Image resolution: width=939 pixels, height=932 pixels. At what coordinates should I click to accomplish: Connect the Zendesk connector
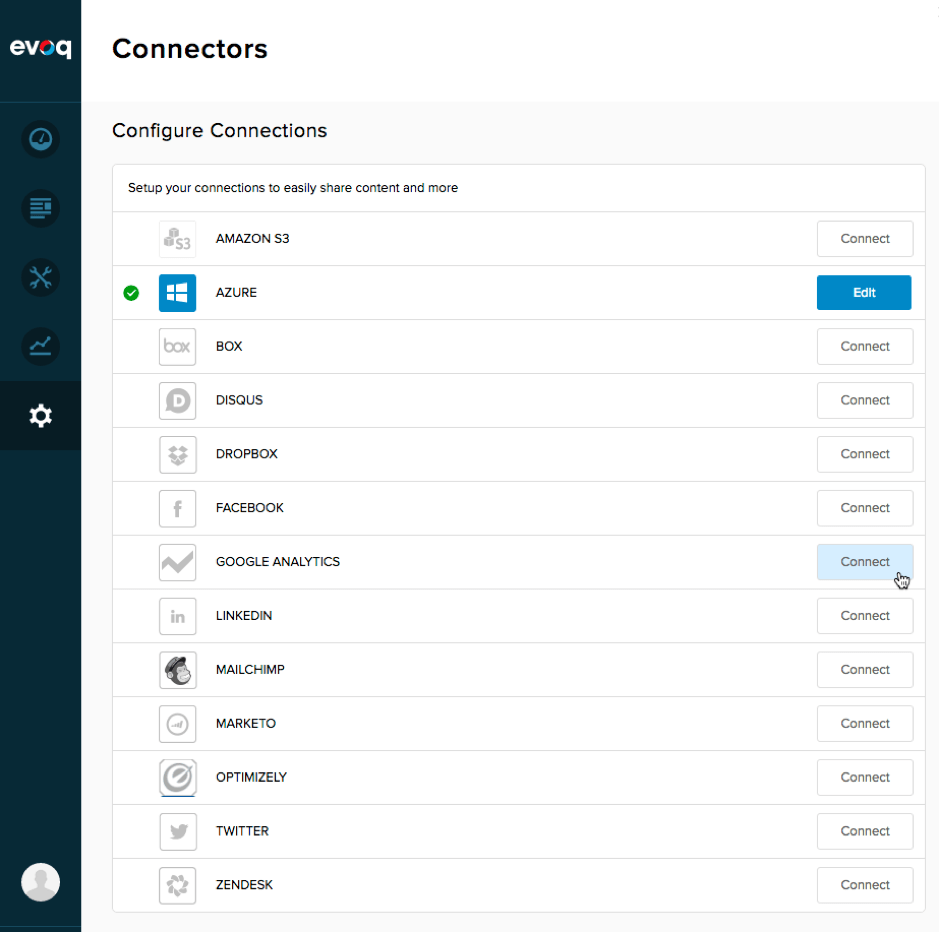click(x=865, y=885)
